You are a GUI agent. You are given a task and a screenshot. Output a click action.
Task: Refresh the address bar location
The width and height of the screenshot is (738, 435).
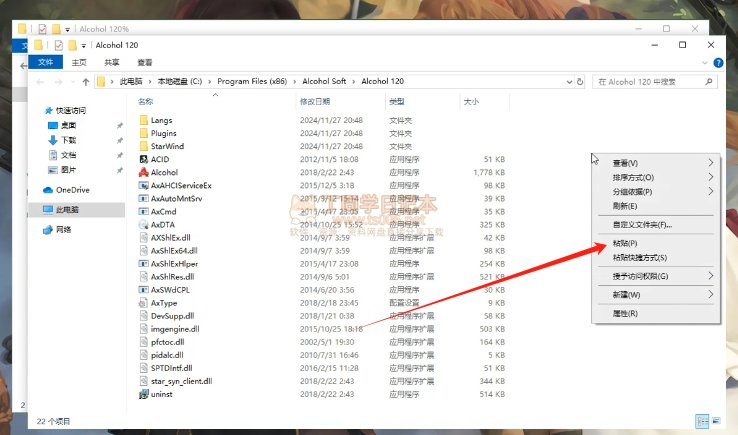click(x=580, y=81)
